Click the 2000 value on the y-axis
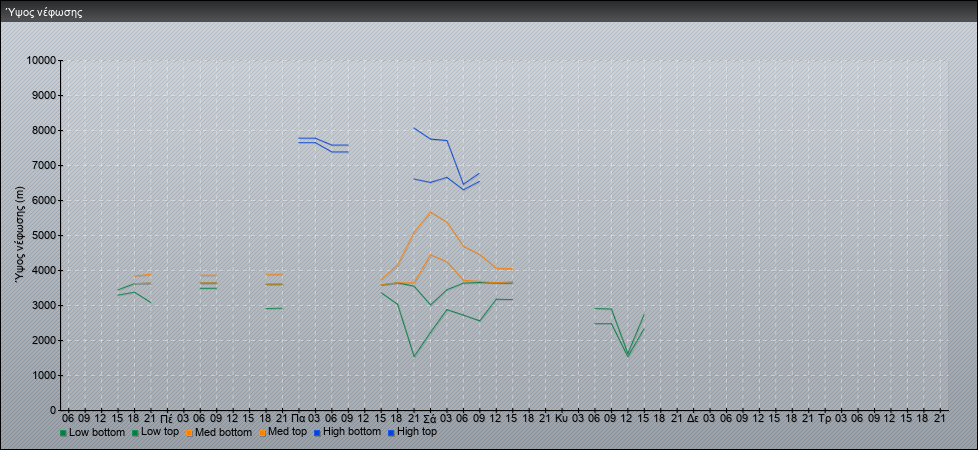 click(x=44, y=340)
